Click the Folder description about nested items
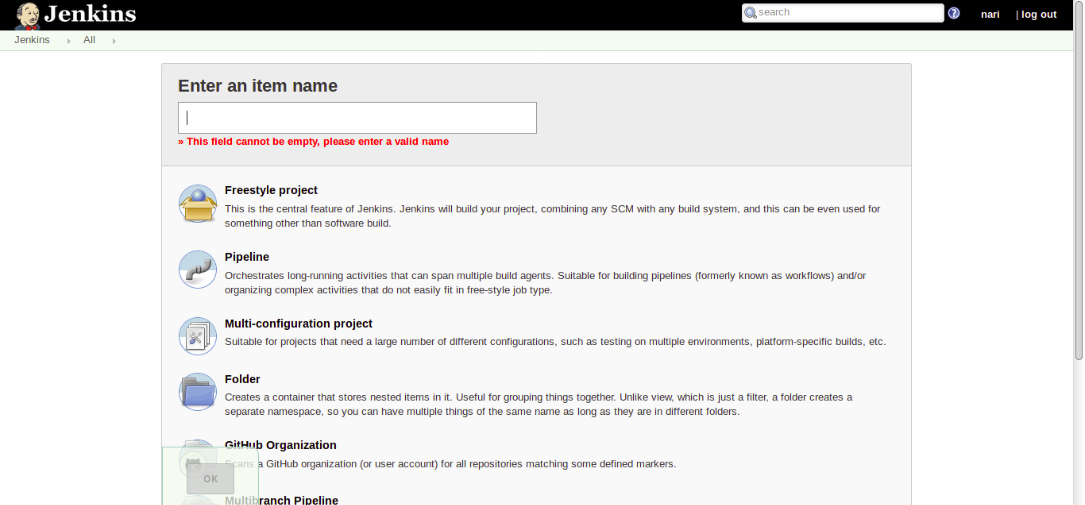 tap(538, 405)
